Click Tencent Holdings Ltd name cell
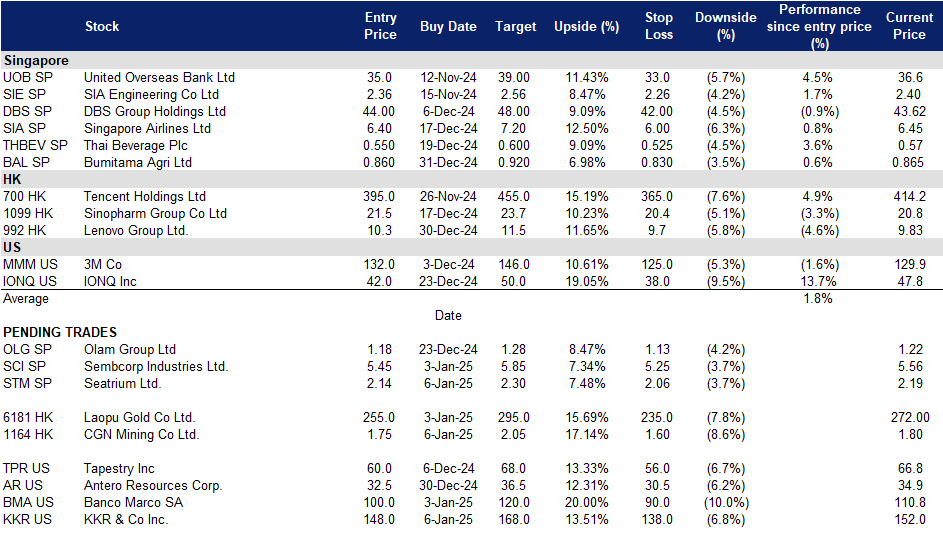The width and height of the screenshot is (943, 545). coord(144,197)
